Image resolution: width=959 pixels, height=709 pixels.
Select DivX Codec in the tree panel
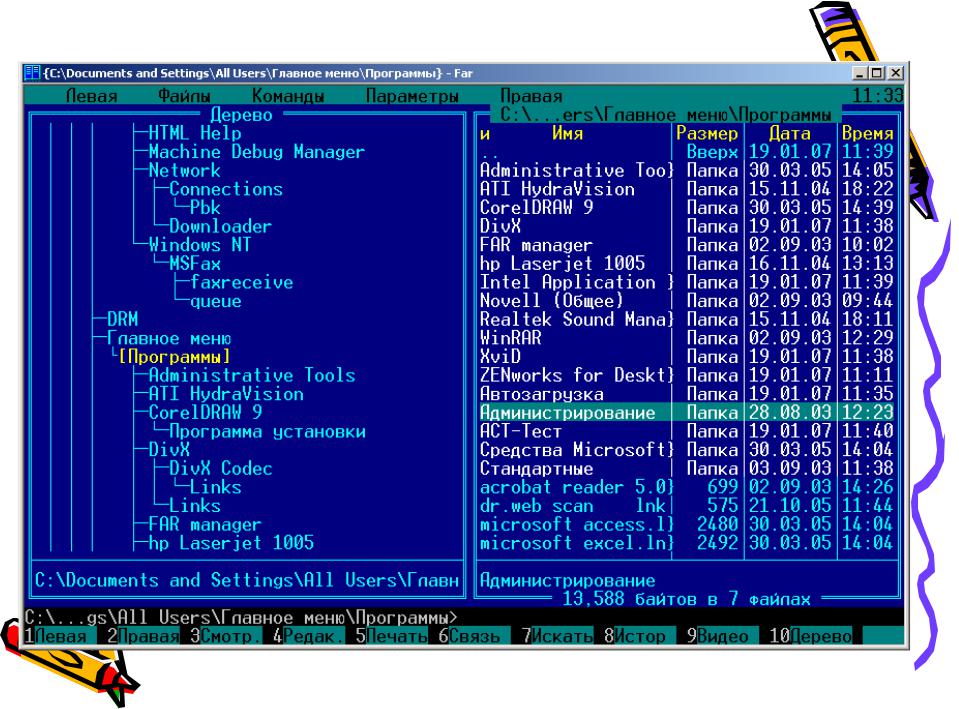(221, 469)
